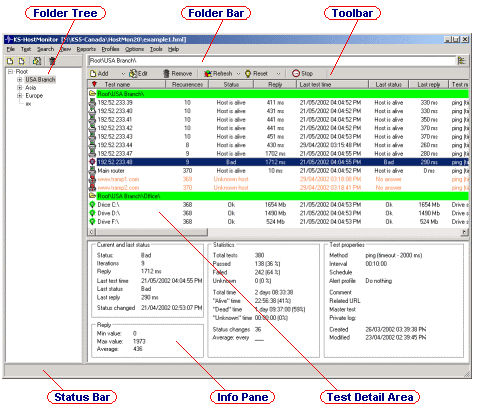Image resolution: width=480 pixels, height=410 pixels.
Task: Click the left arrow of the horizontal scrollbar
Action: (x=91, y=232)
